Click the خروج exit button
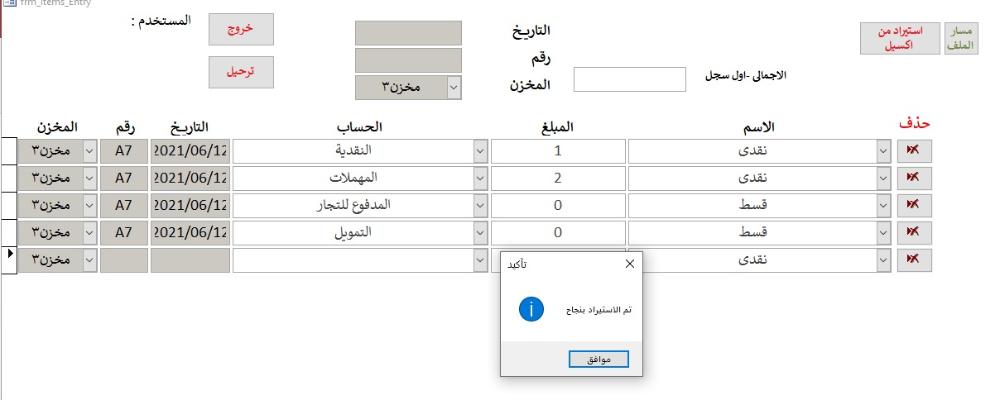The image size is (1000, 400). 241,29
